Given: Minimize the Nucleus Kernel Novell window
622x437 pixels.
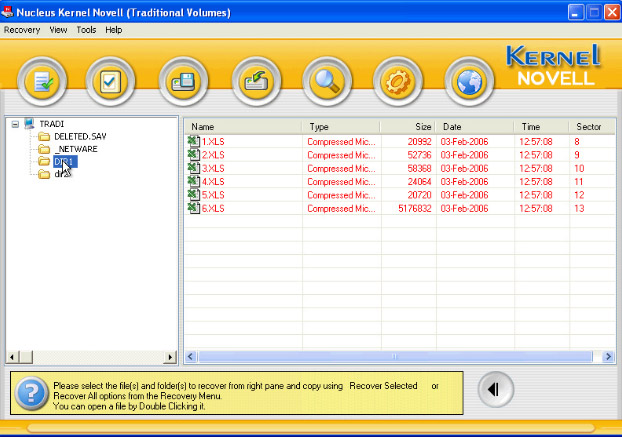Looking at the screenshot, I should [576, 12].
